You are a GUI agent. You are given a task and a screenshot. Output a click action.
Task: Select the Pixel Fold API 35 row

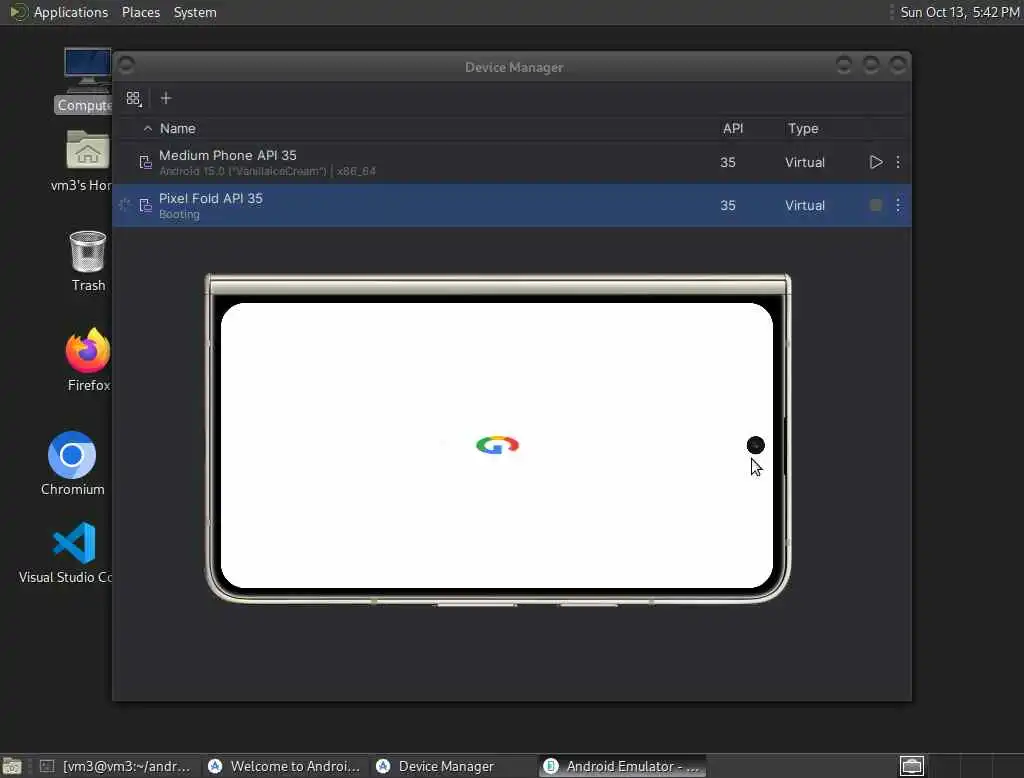(x=512, y=205)
